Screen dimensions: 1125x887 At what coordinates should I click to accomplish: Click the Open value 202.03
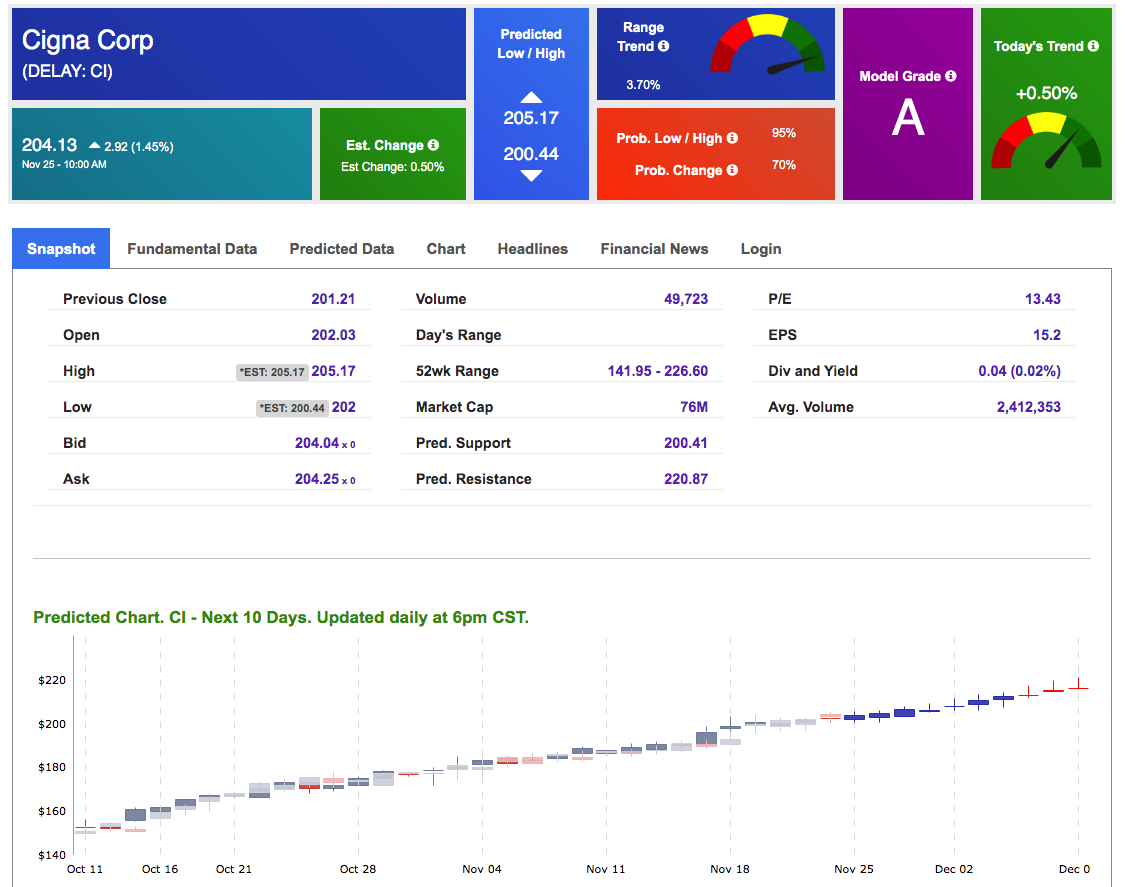333,334
